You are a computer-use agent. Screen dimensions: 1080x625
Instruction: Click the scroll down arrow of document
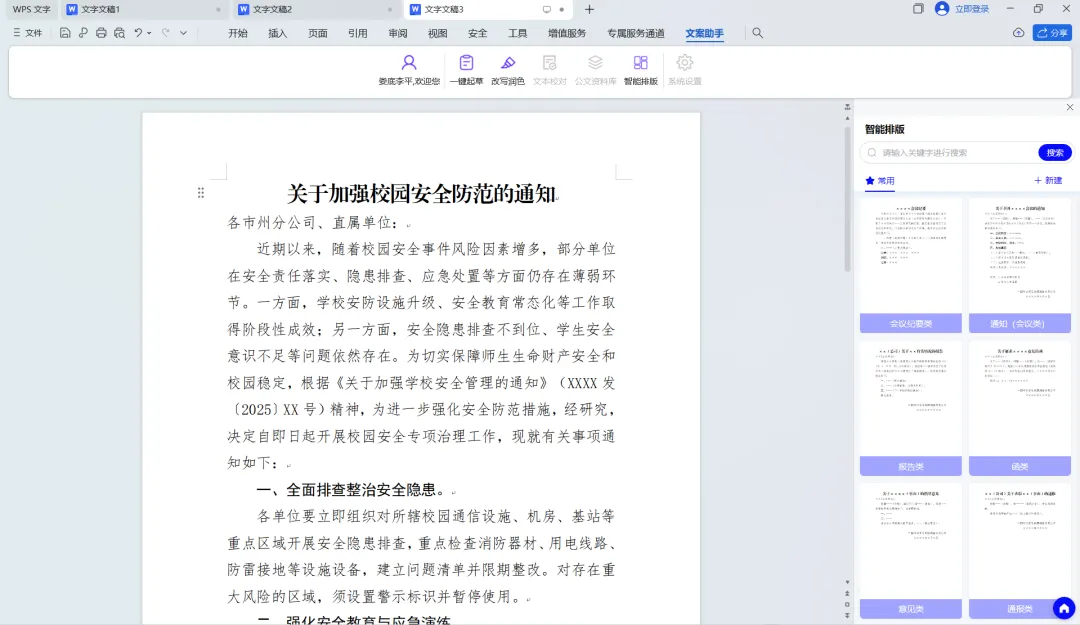847,582
